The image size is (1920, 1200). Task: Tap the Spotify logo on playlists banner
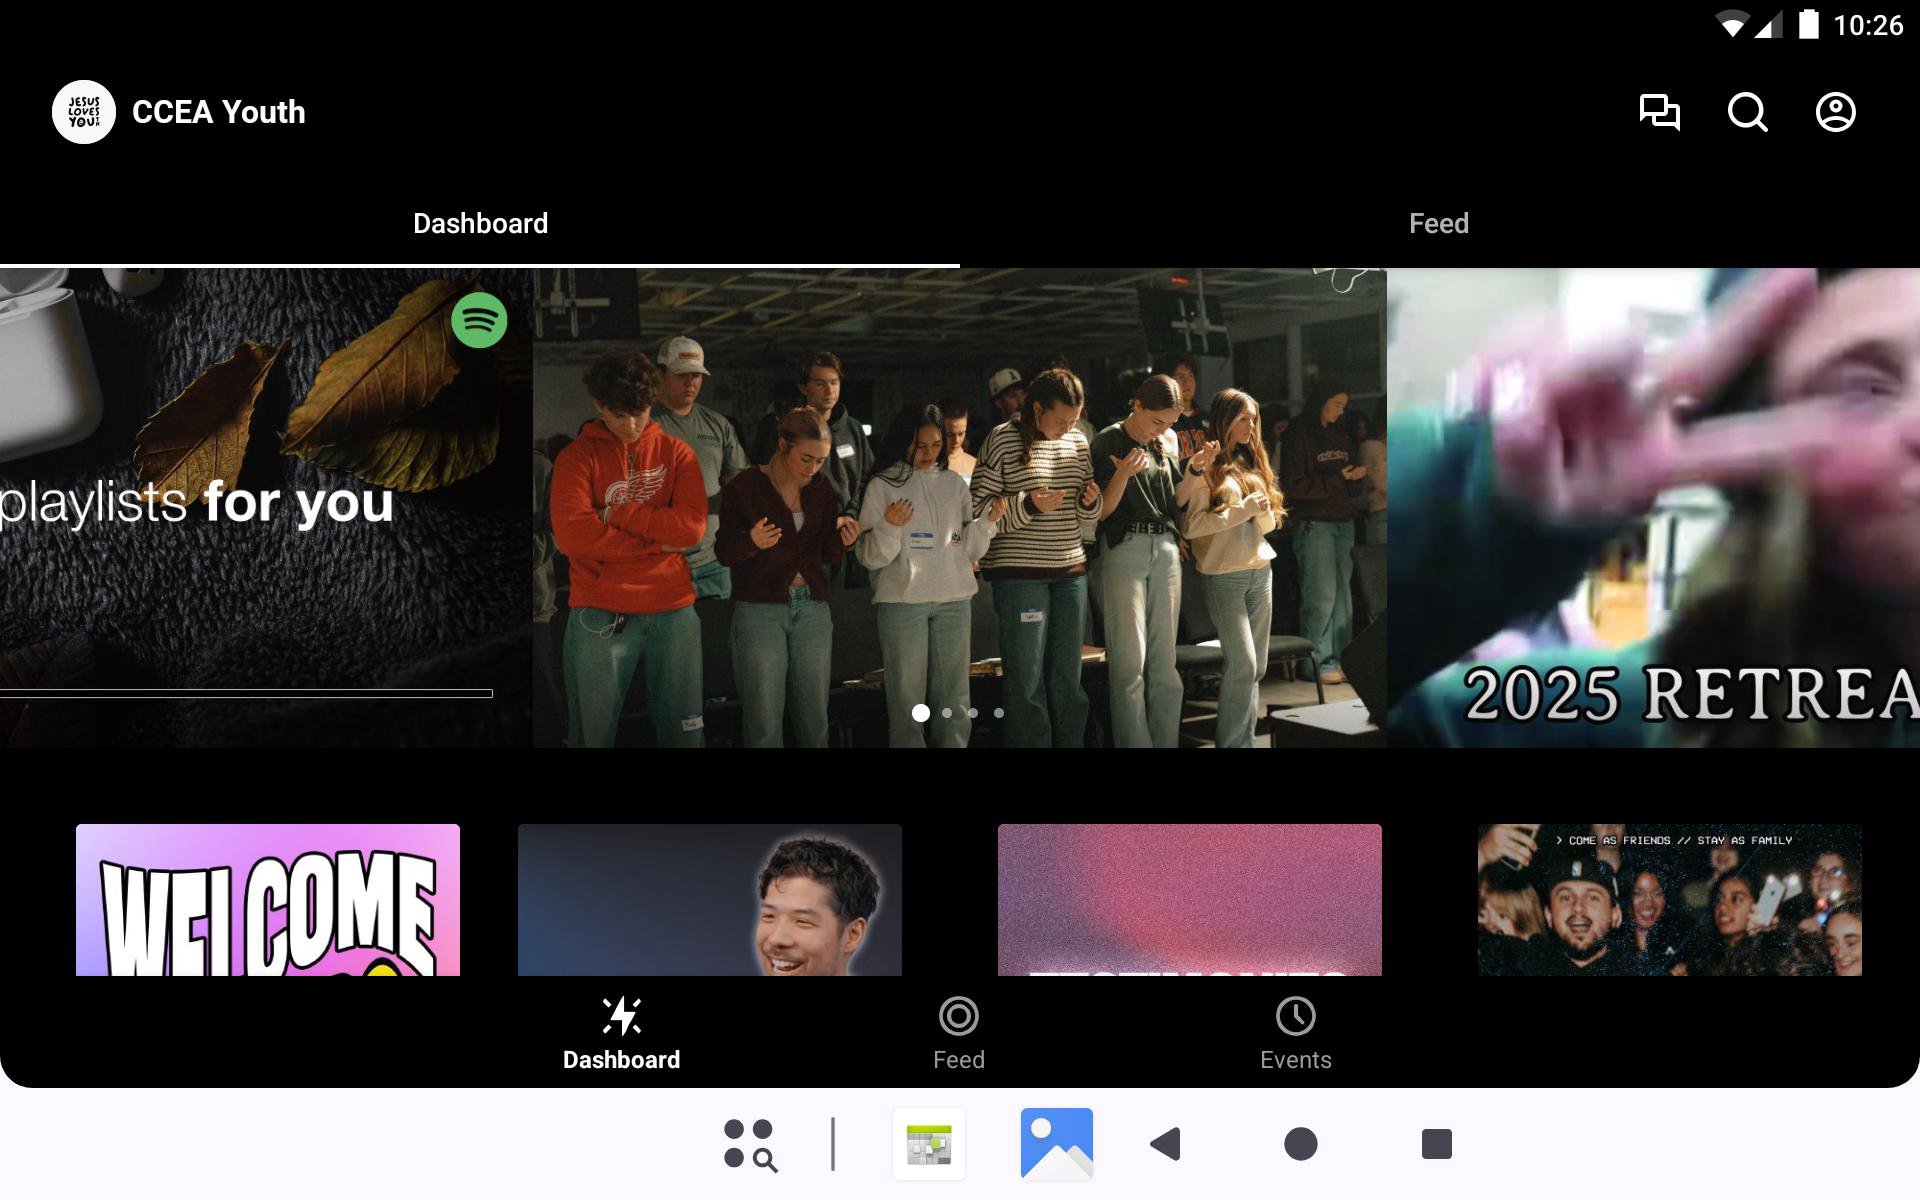click(x=479, y=320)
